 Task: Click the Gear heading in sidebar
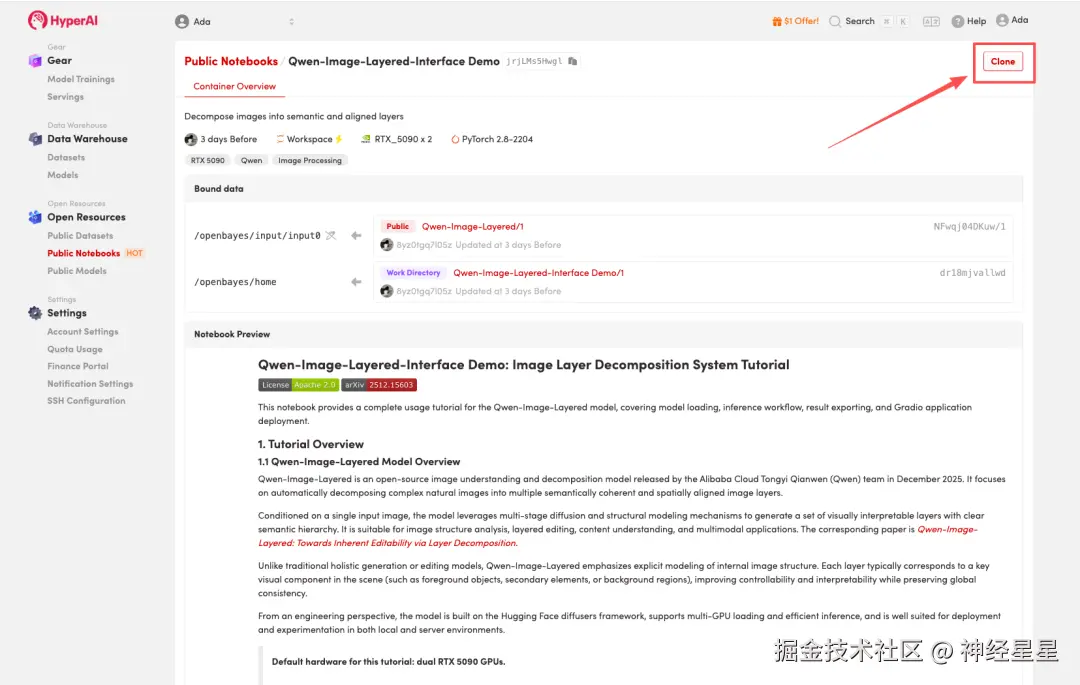(x=59, y=61)
